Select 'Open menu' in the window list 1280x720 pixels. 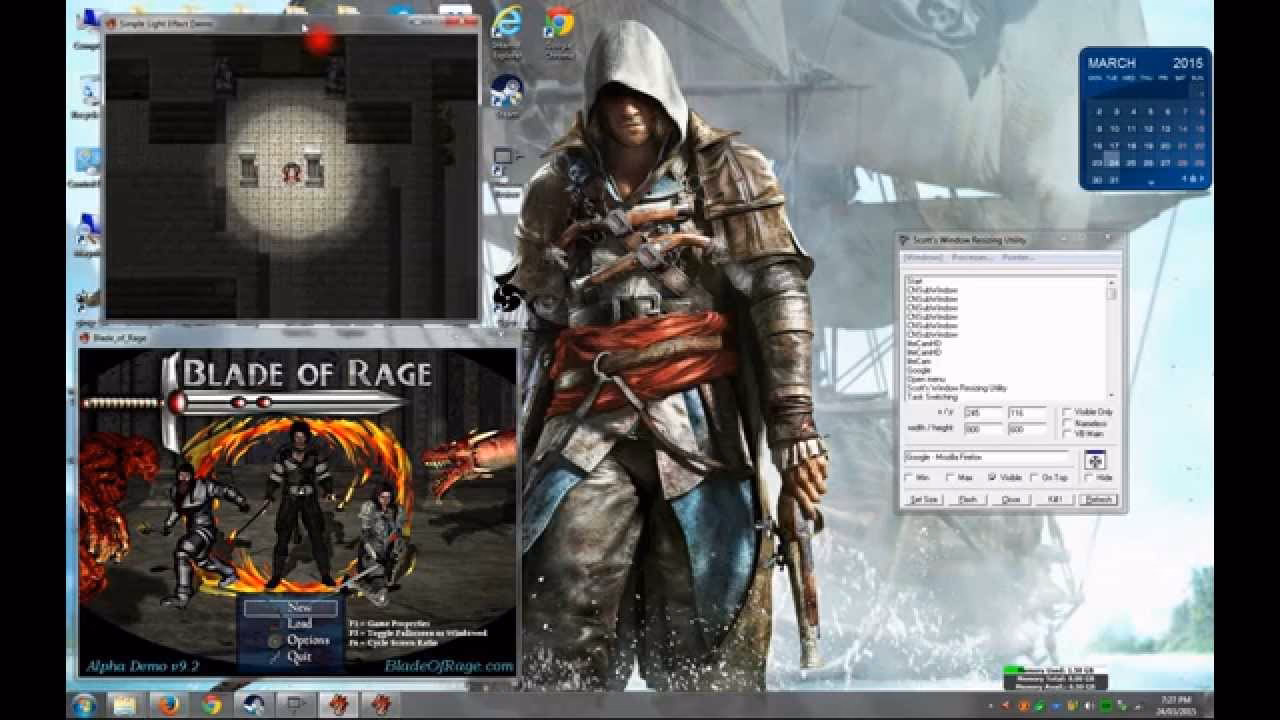pyautogui.click(x=926, y=379)
